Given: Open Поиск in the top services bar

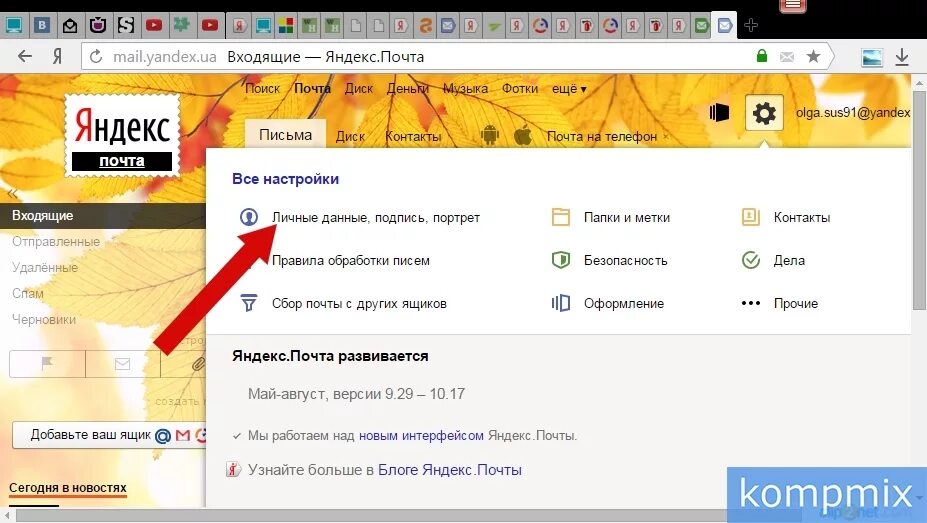Looking at the screenshot, I should [262, 89].
